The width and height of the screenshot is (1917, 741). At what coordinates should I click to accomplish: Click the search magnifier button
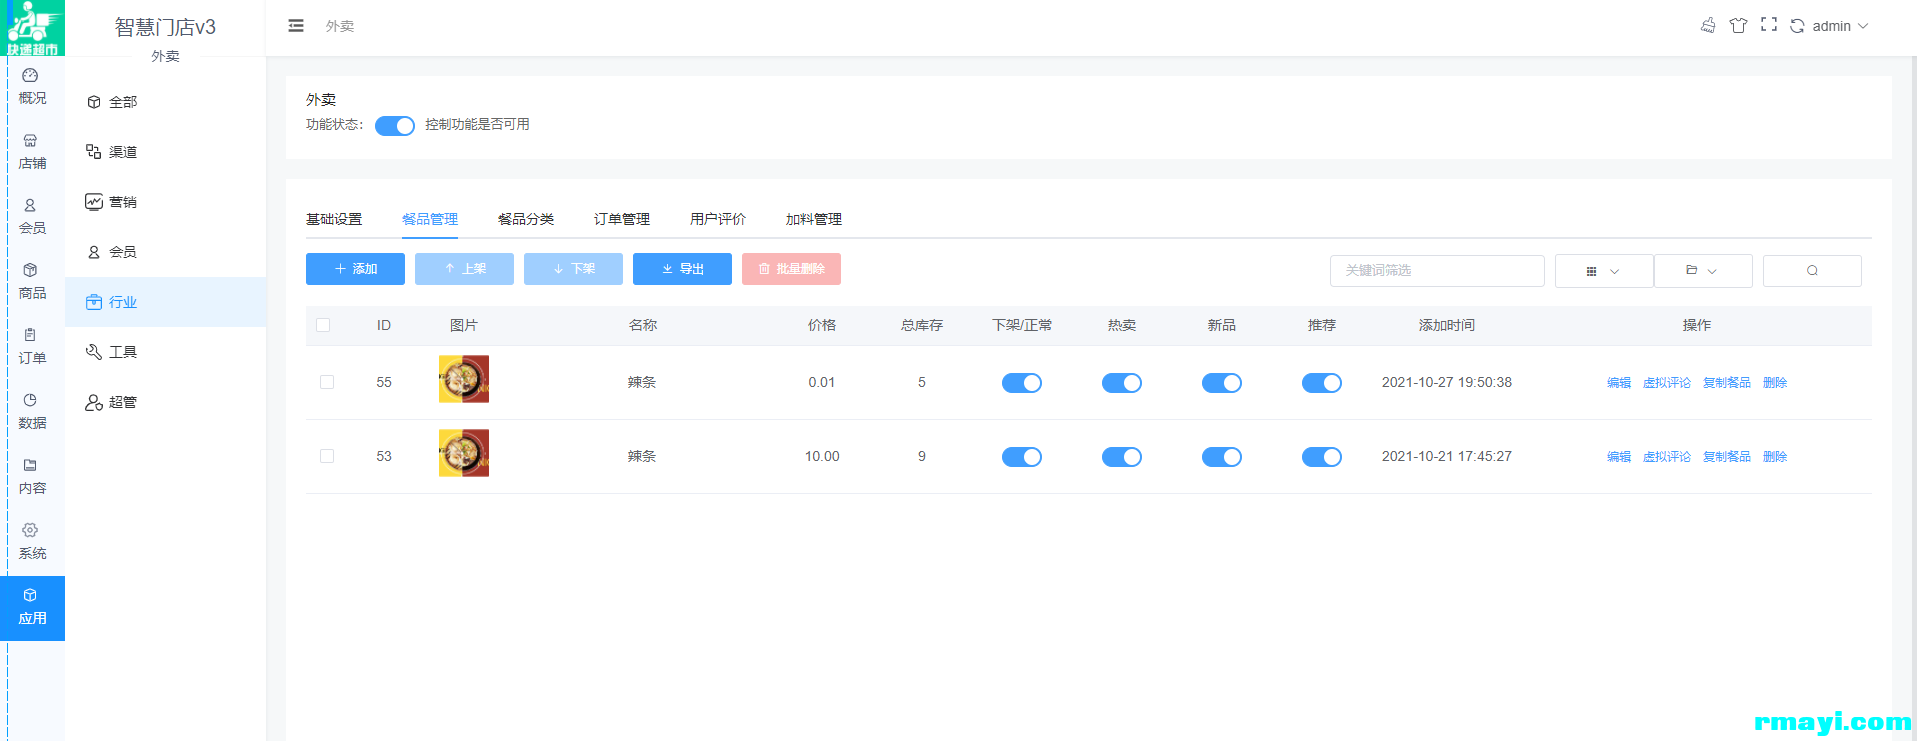tap(1811, 271)
